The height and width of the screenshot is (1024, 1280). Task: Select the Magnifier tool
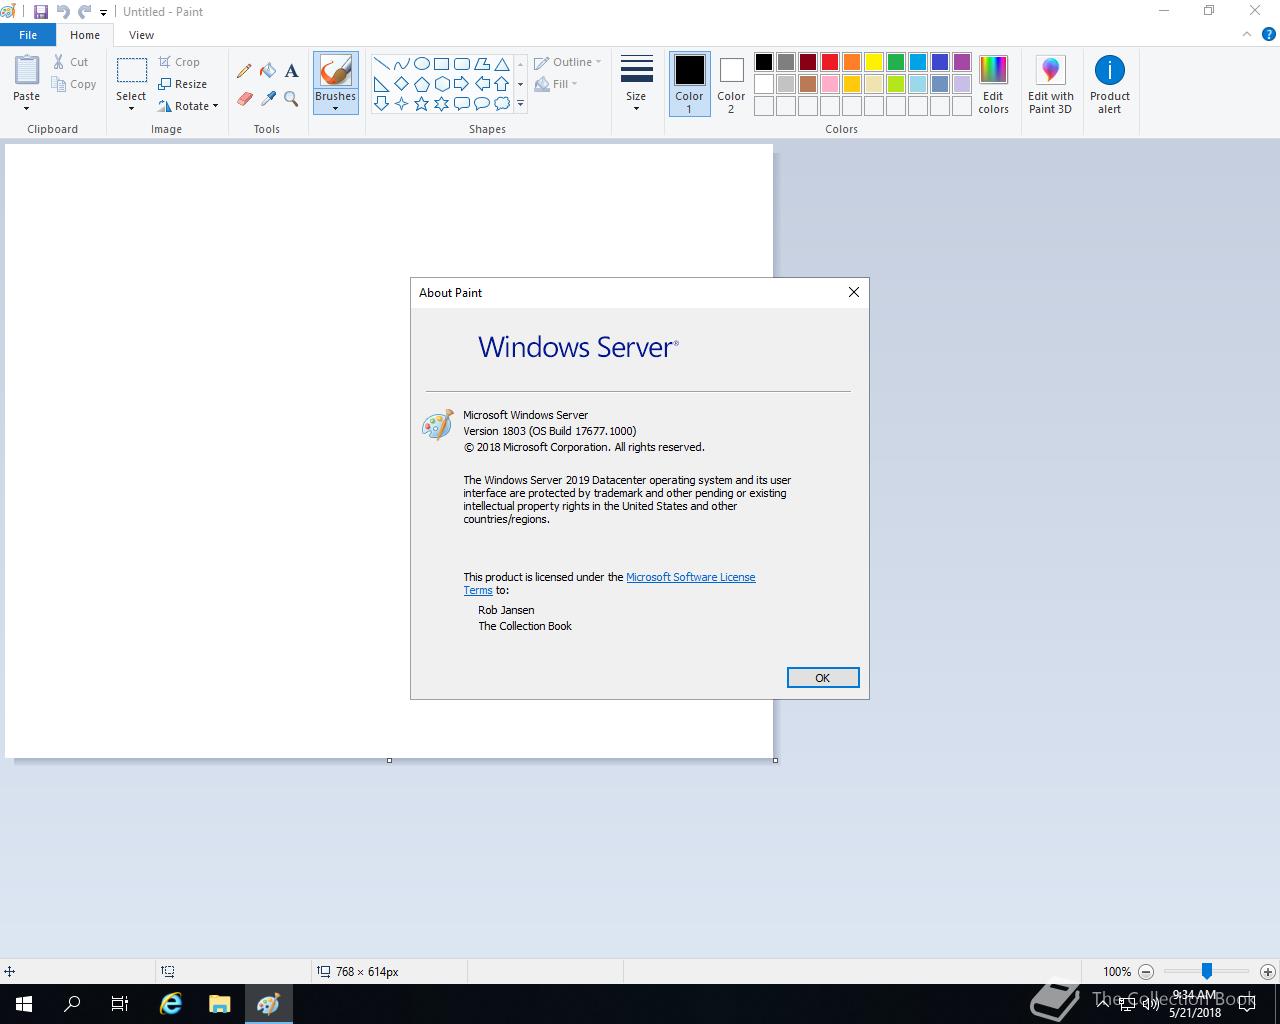click(x=291, y=98)
